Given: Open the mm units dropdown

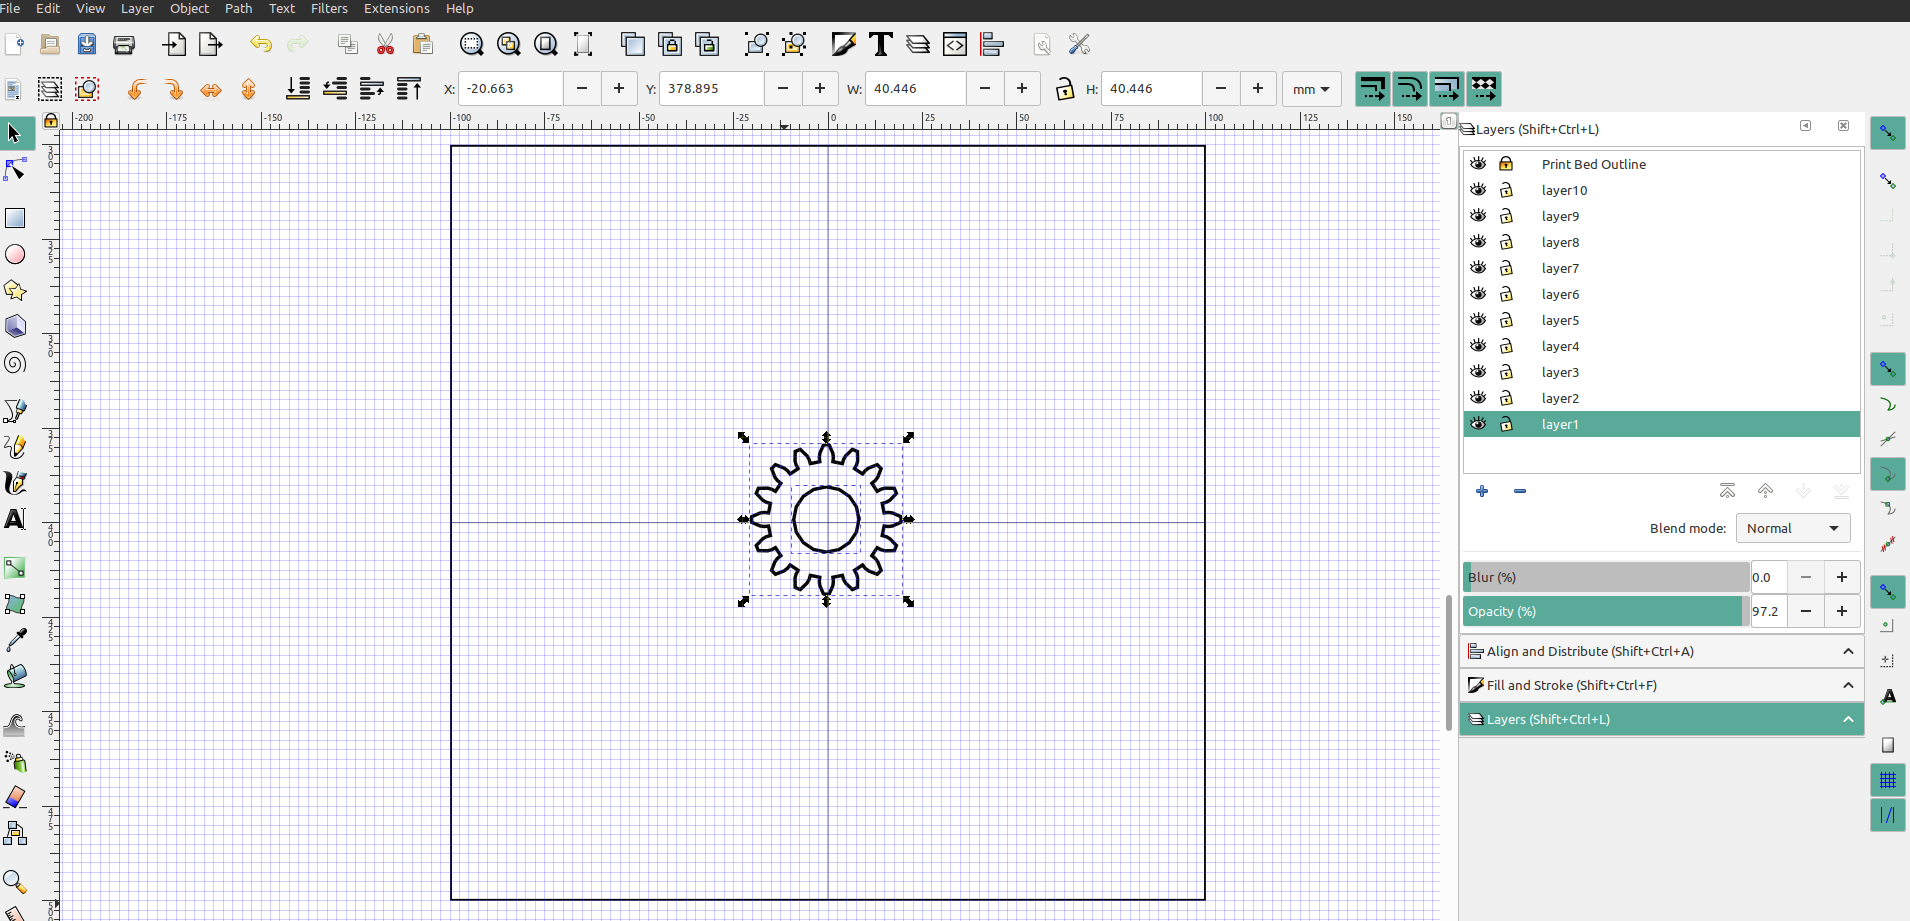Looking at the screenshot, I should 1311,89.
